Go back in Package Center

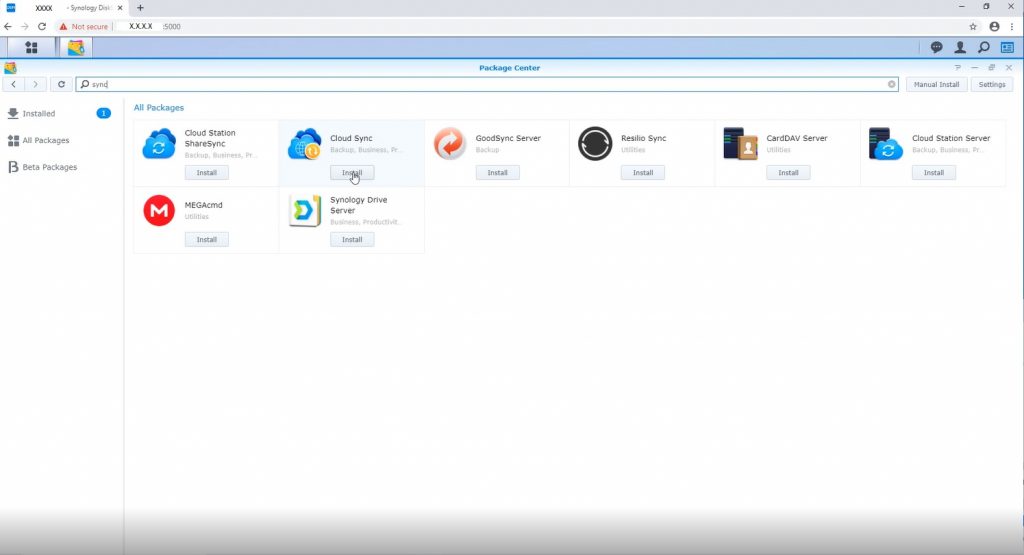coord(14,84)
